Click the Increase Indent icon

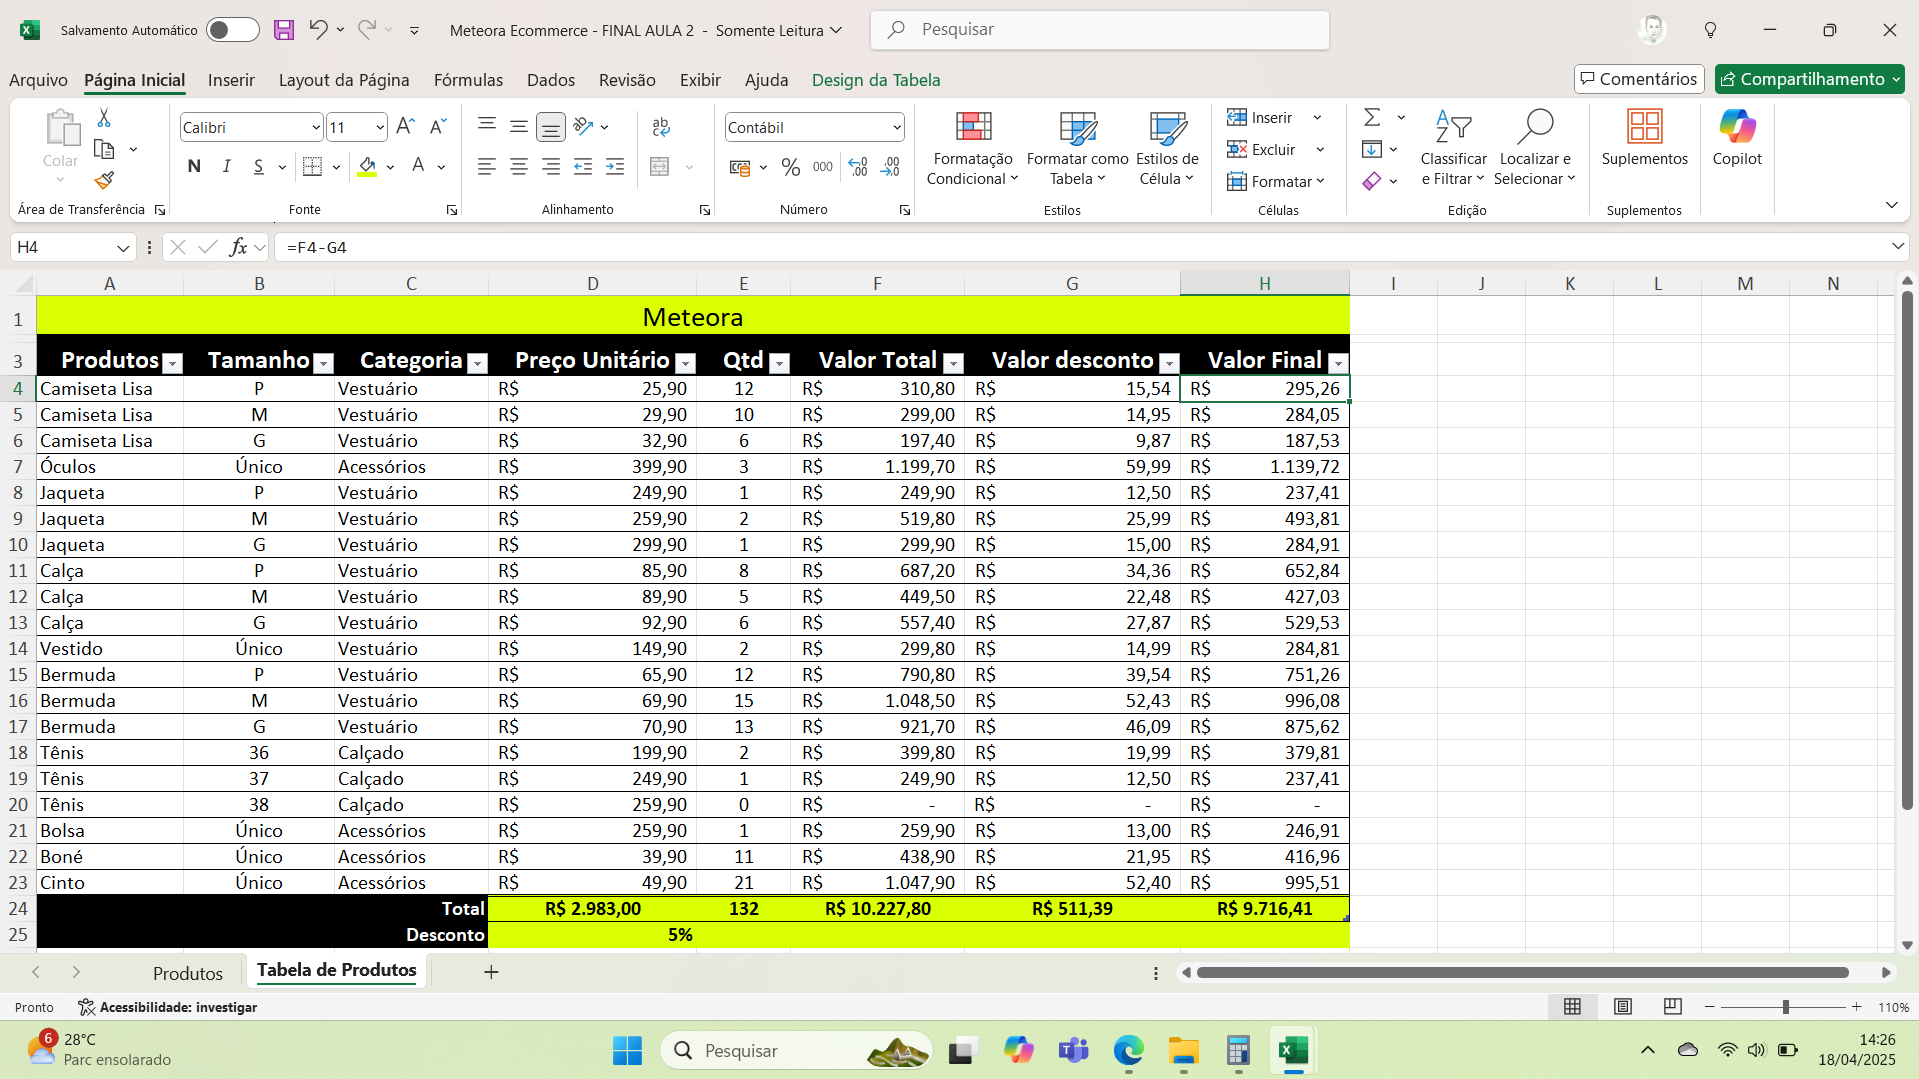tap(615, 167)
